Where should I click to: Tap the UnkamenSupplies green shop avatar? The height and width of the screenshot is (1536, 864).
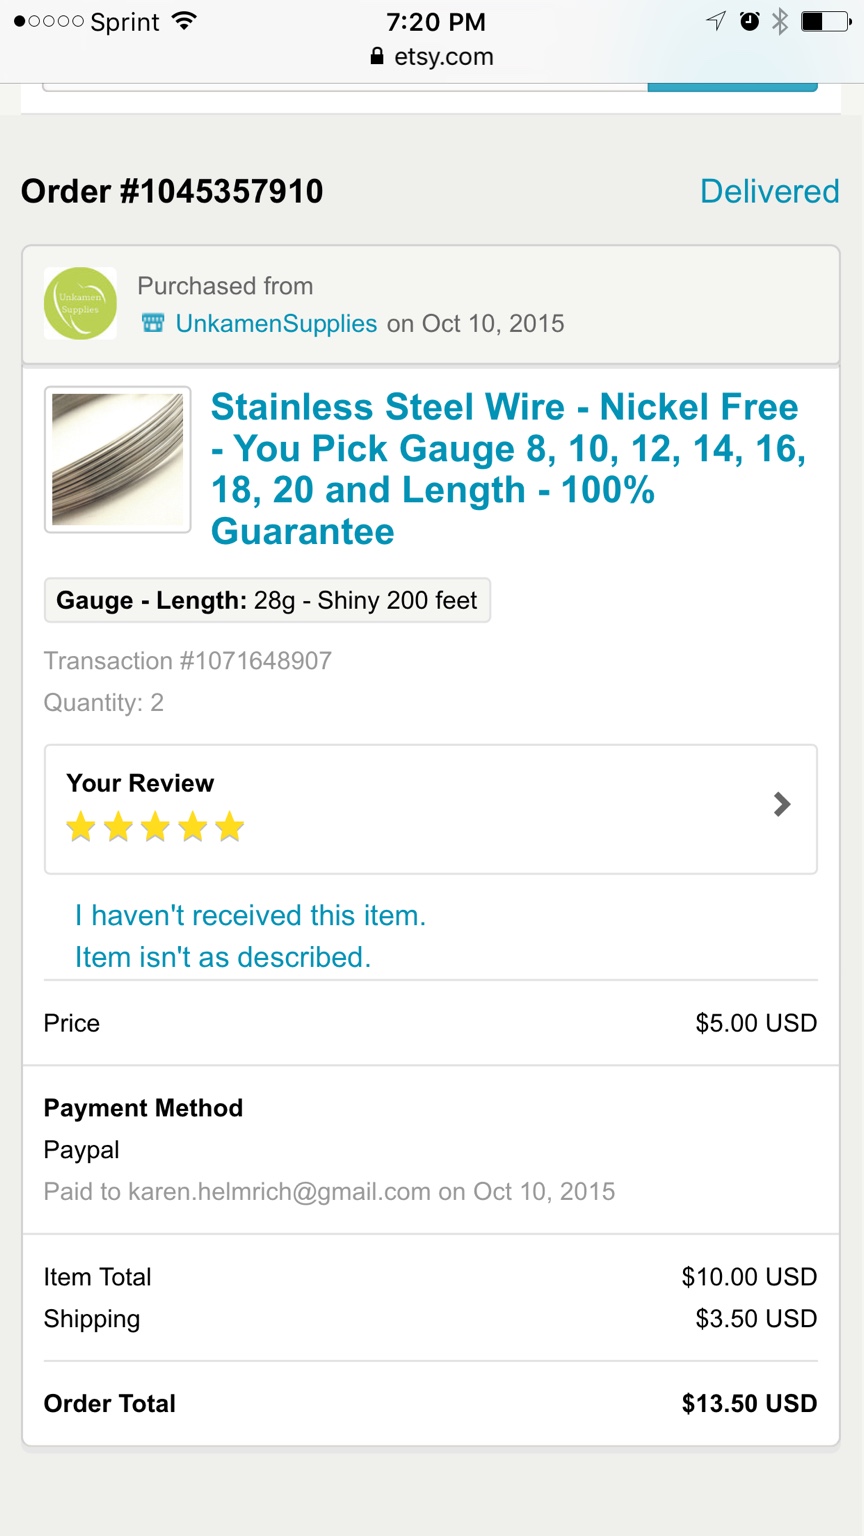tap(80, 303)
